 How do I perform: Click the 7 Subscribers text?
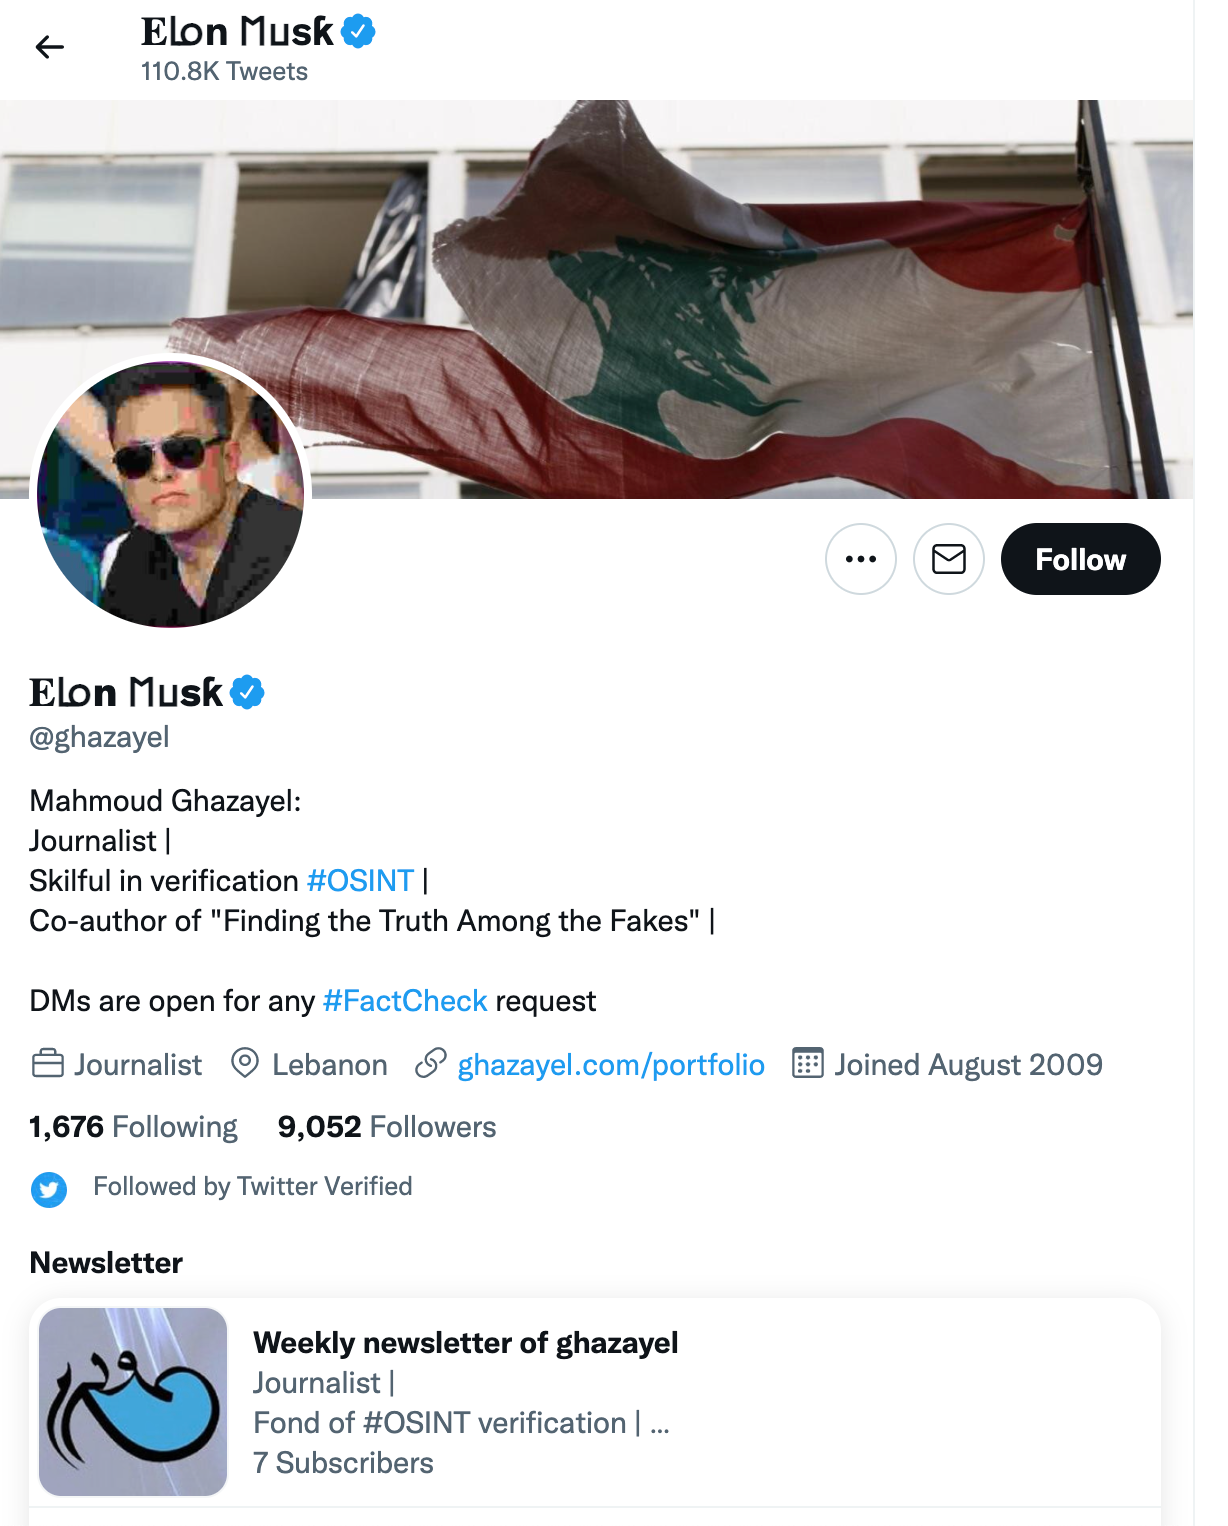coord(343,1463)
